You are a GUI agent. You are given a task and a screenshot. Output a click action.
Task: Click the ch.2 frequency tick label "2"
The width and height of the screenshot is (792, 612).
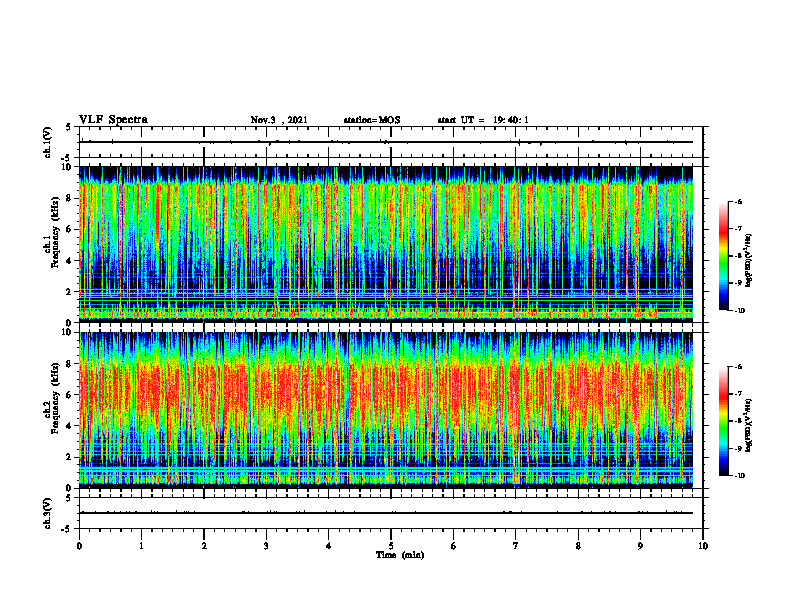coord(69,457)
